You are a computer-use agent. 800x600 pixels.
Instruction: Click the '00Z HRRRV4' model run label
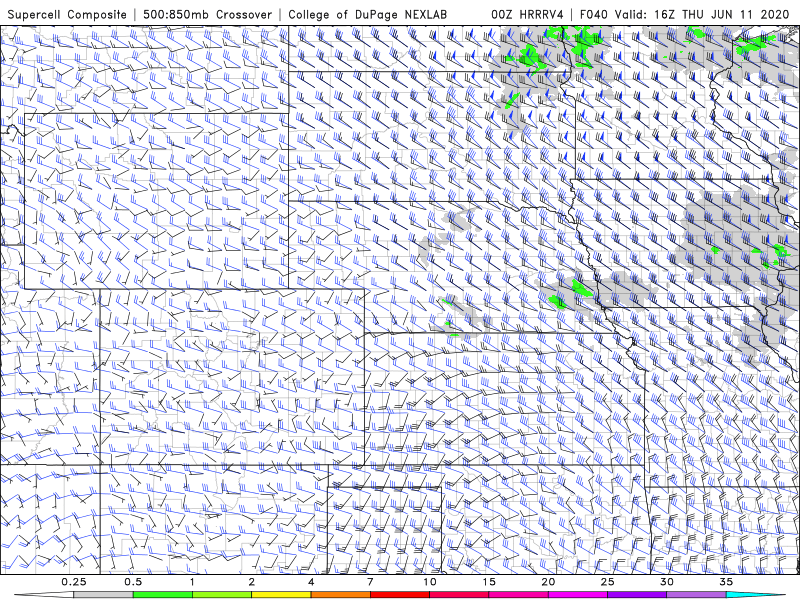point(527,14)
